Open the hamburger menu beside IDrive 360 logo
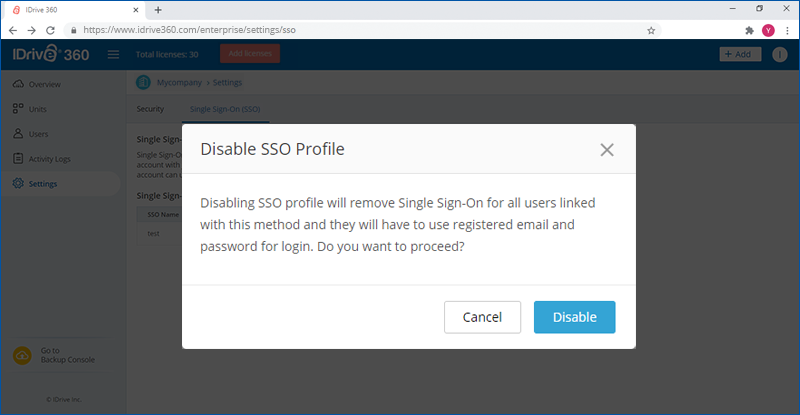Viewport: 800px width, 415px height. (113, 54)
